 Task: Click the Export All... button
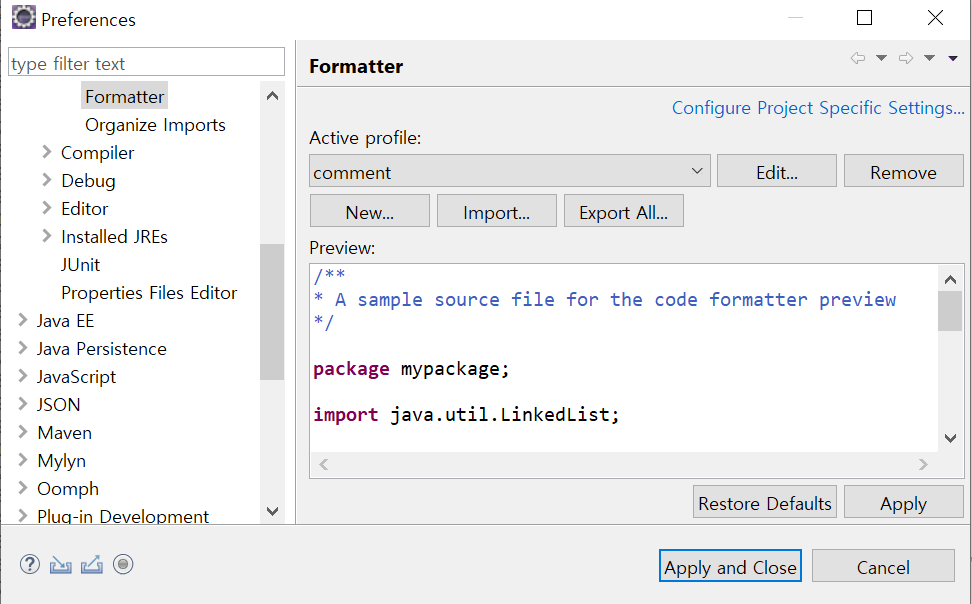tap(623, 212)
